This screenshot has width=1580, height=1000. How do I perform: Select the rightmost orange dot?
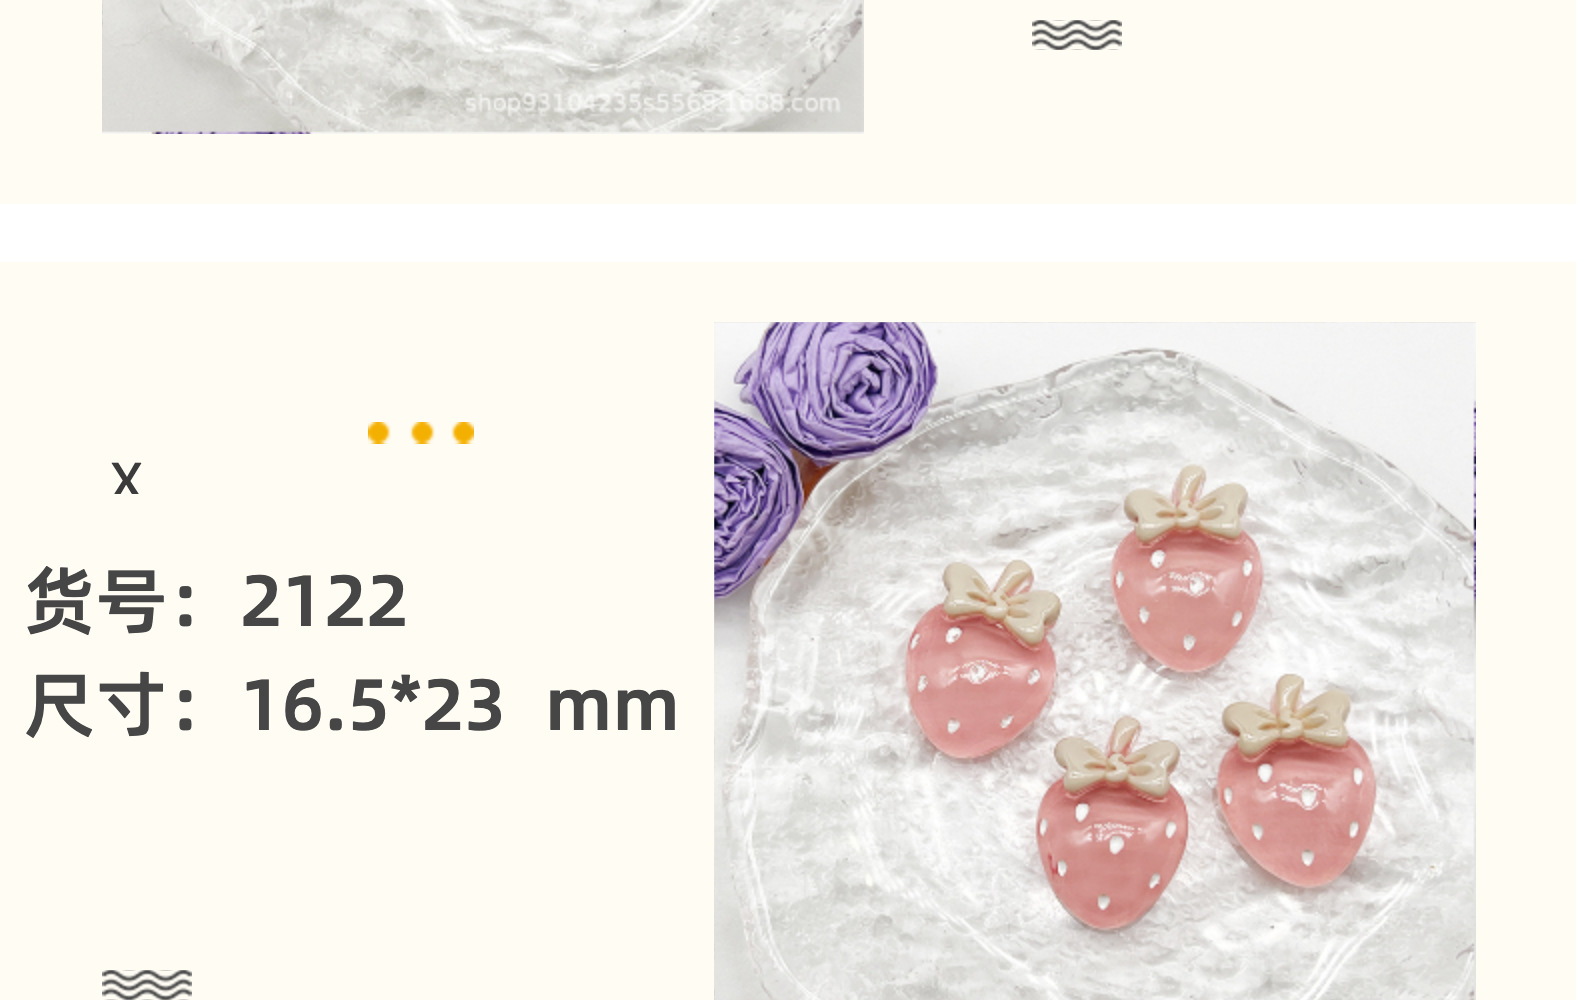click(x=463, y=432)
